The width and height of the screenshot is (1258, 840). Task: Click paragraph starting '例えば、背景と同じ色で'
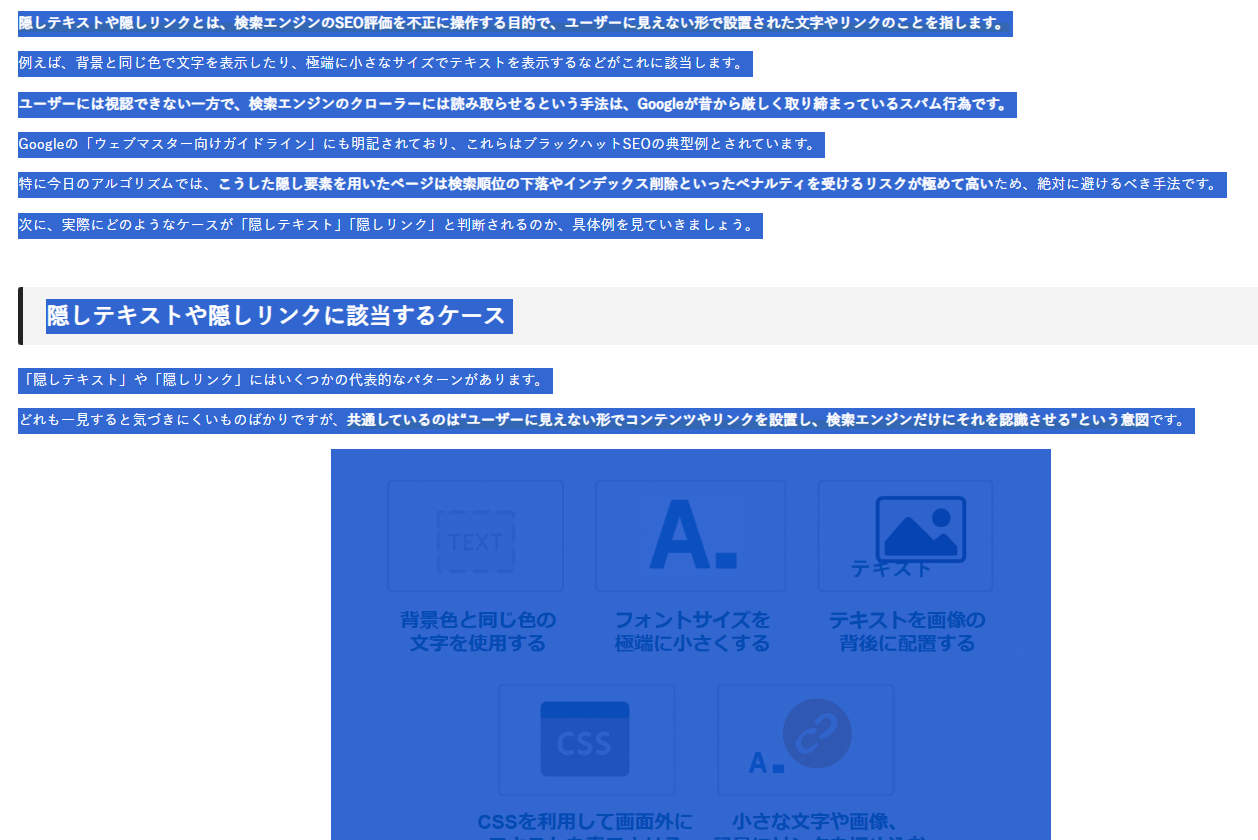pyautogui.click(x=384, y=64)
